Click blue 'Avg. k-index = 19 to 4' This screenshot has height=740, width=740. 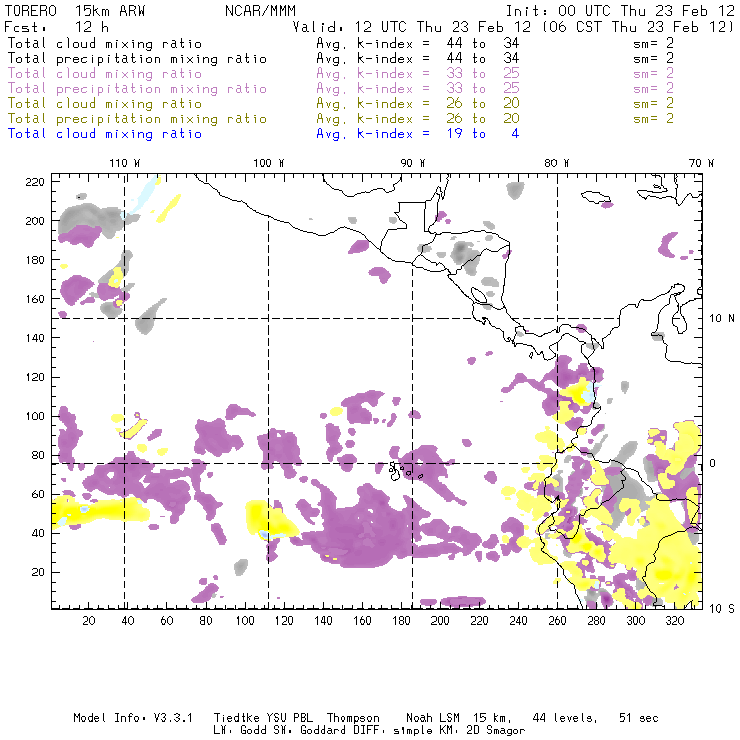(x=418, y=134)
